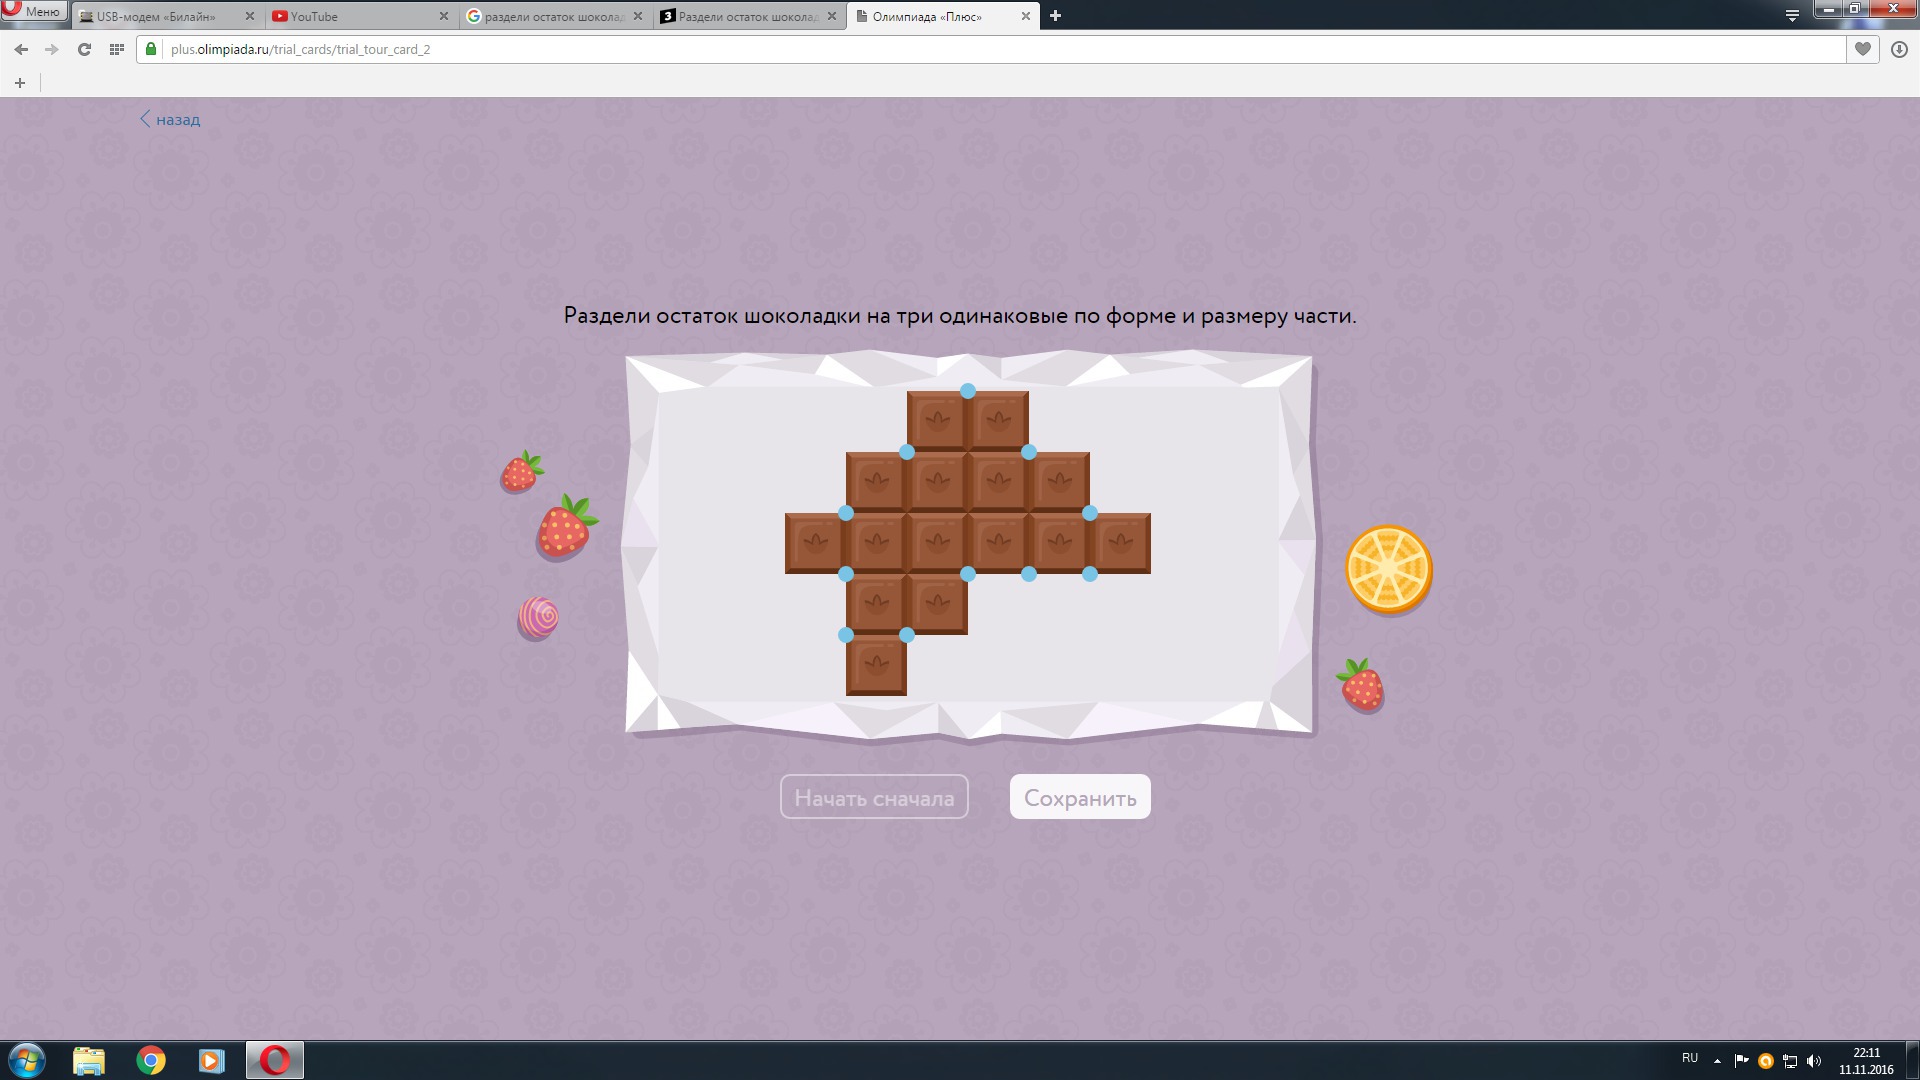Click blue dot atop the chocolate
The image size is (1920, 1080).
[967, 391]
